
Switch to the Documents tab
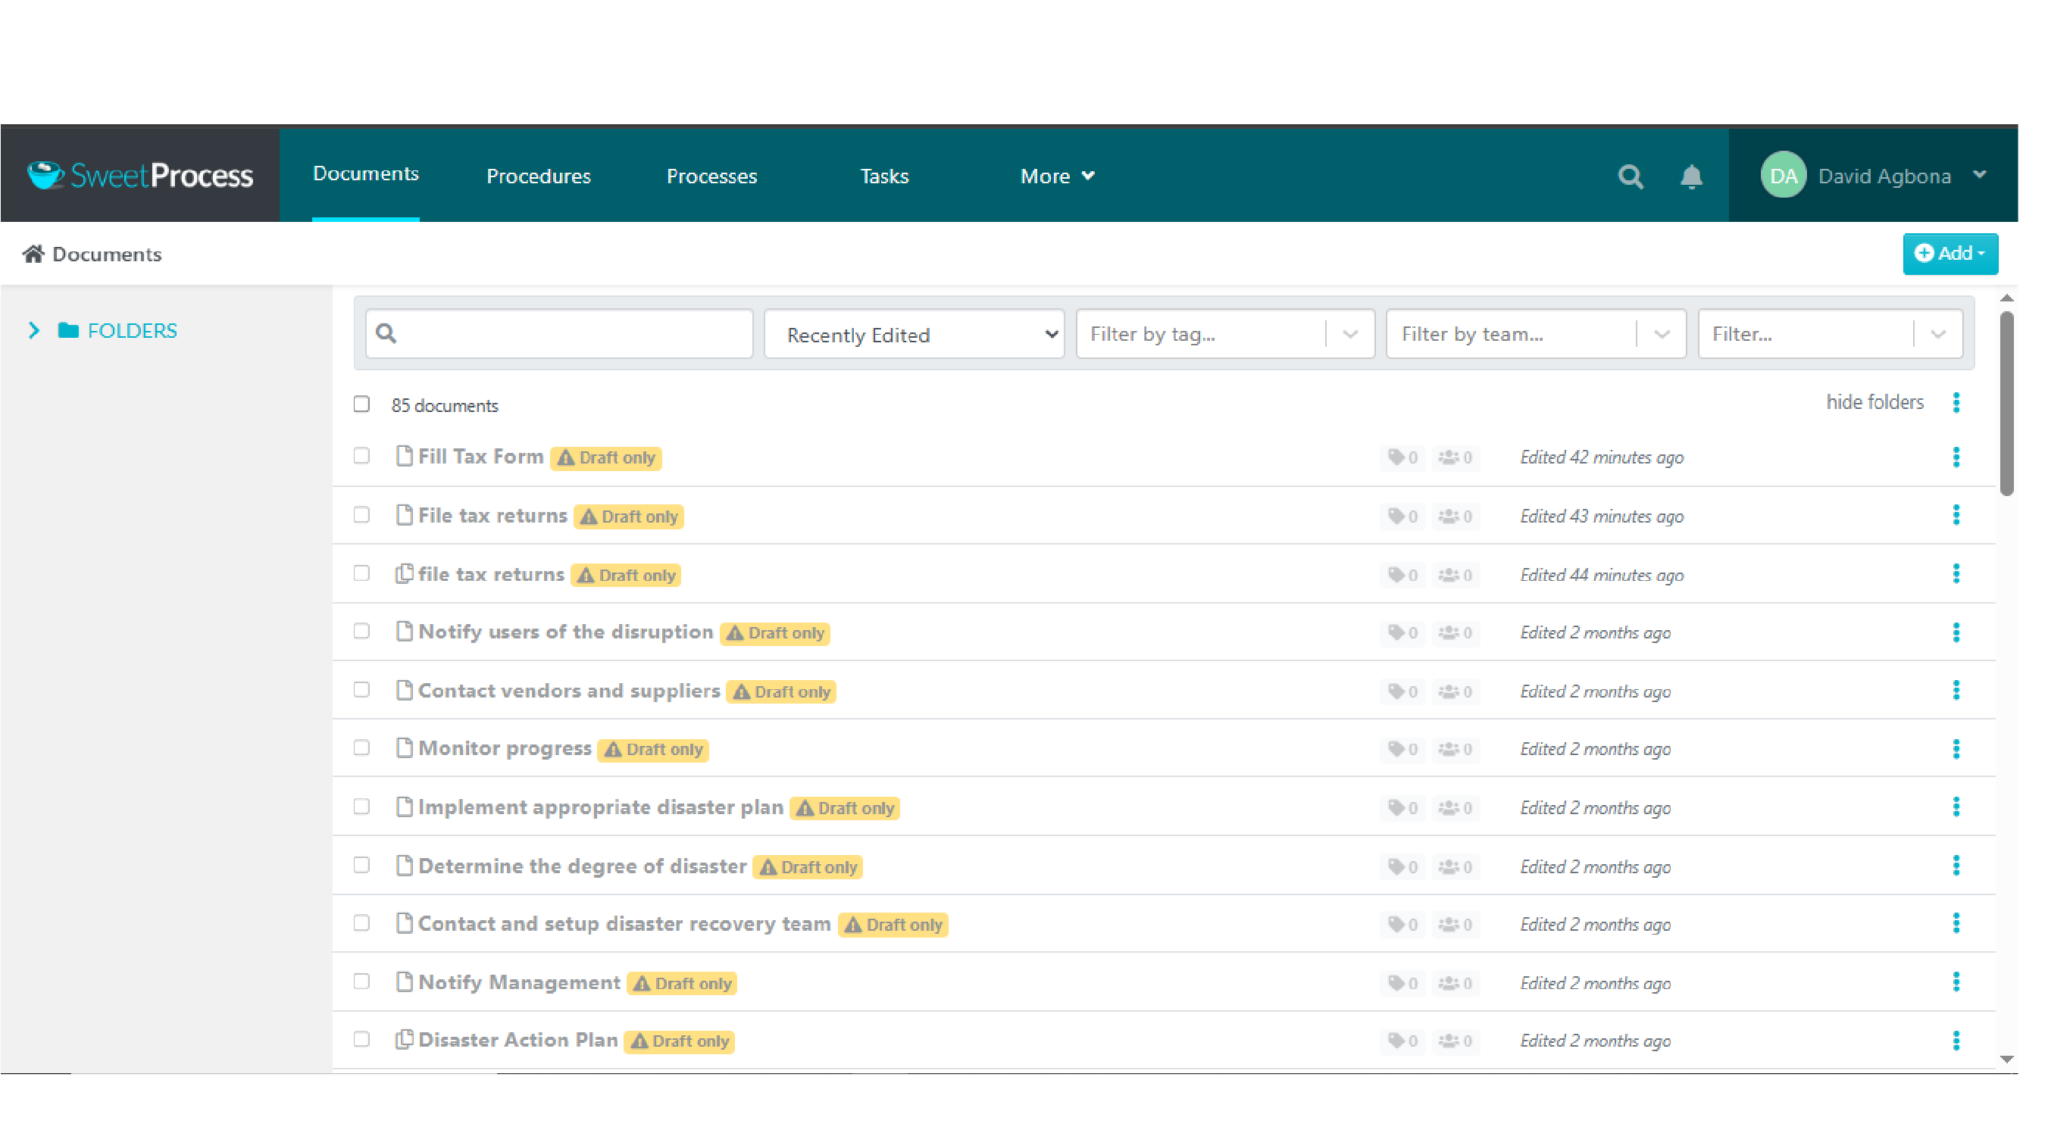point(366,174)
